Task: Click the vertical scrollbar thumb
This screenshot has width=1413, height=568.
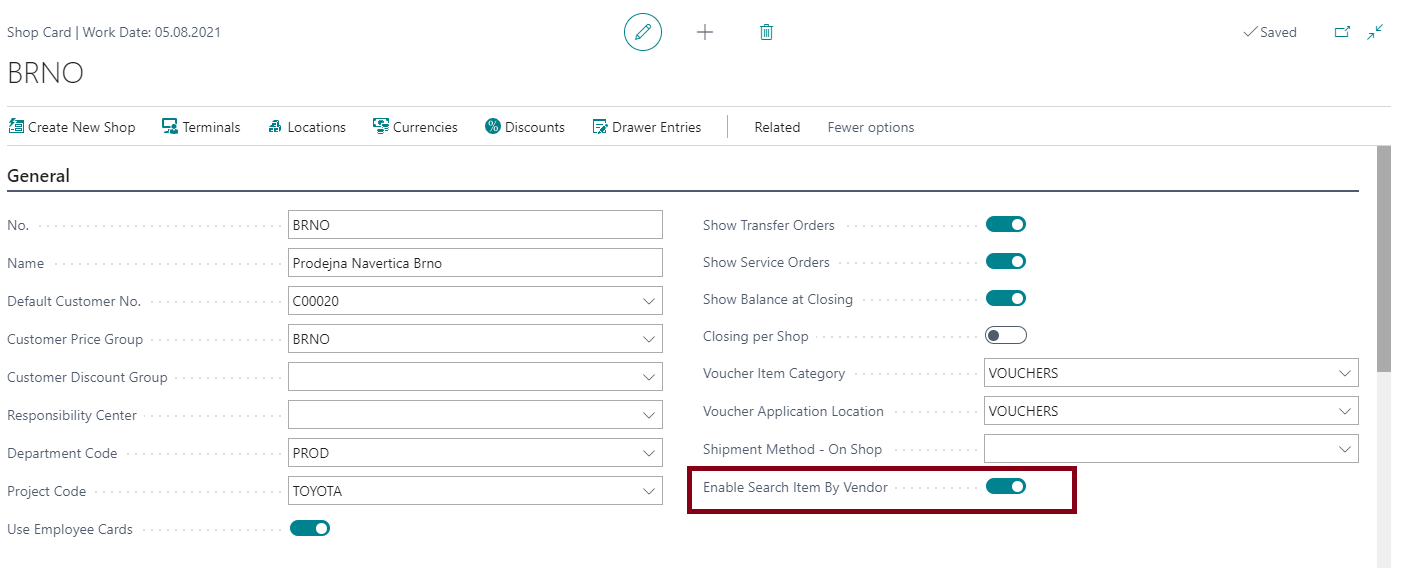Action: click(x=1384, y=259)
